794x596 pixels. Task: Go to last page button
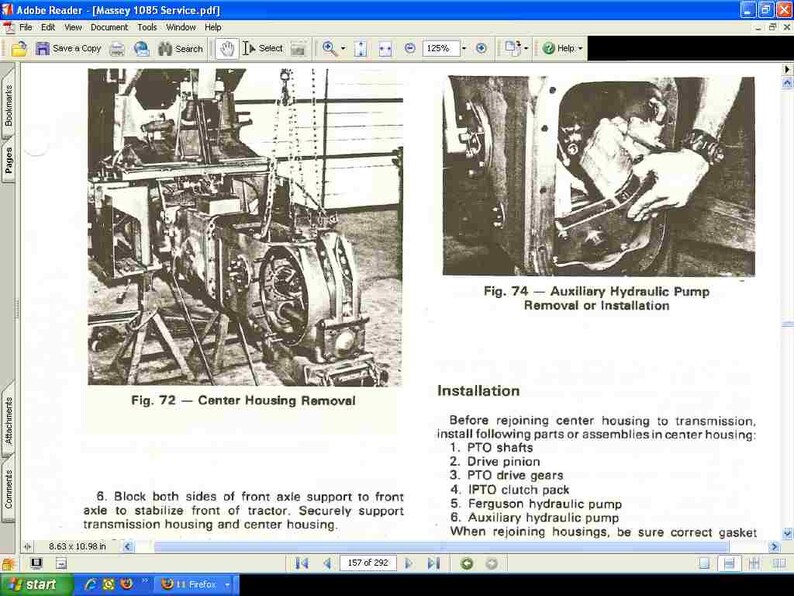[434, 563]
